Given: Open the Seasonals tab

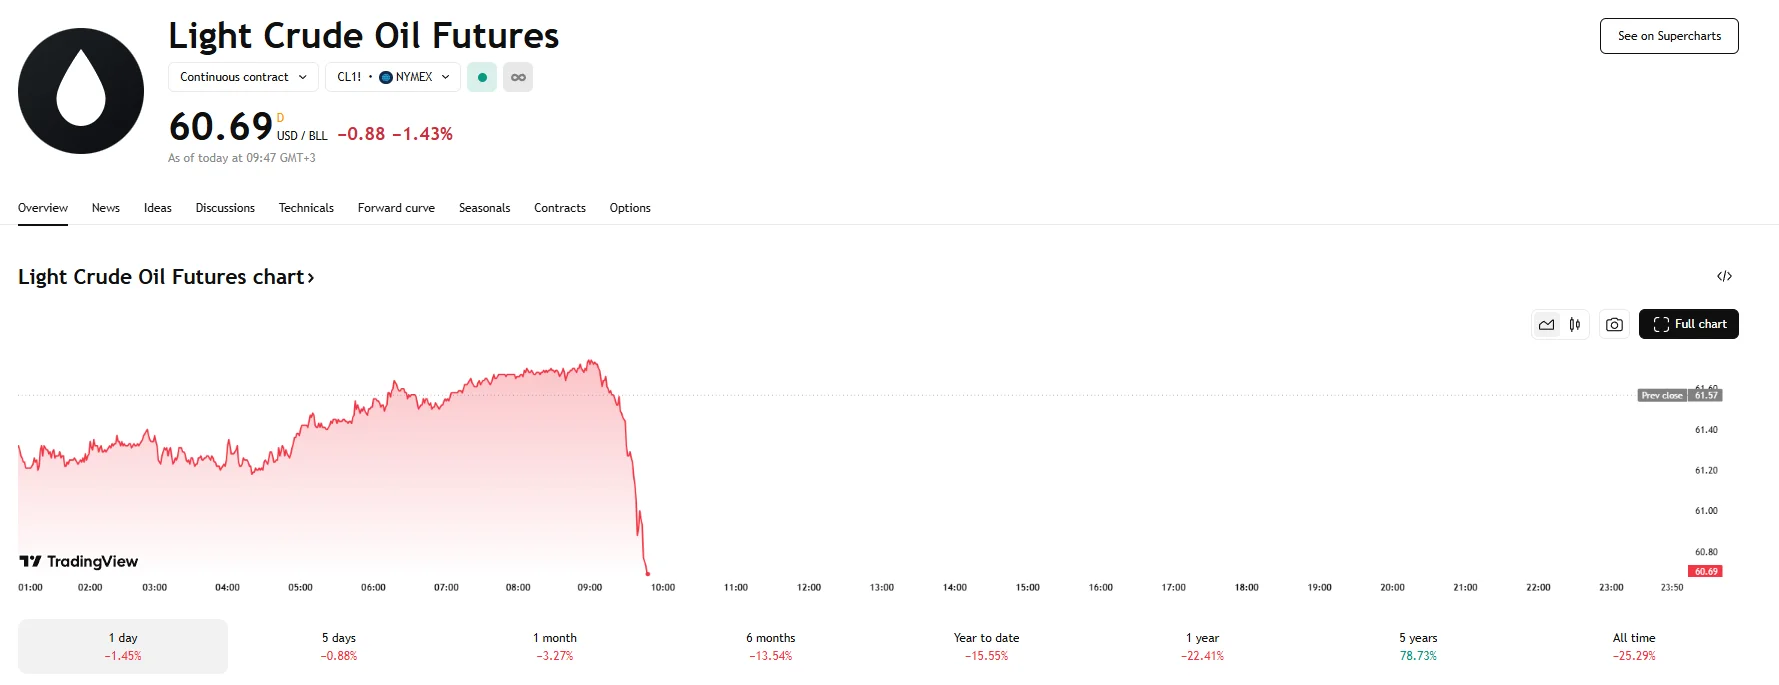Looking at the screenshot, I should click(484, 208).
